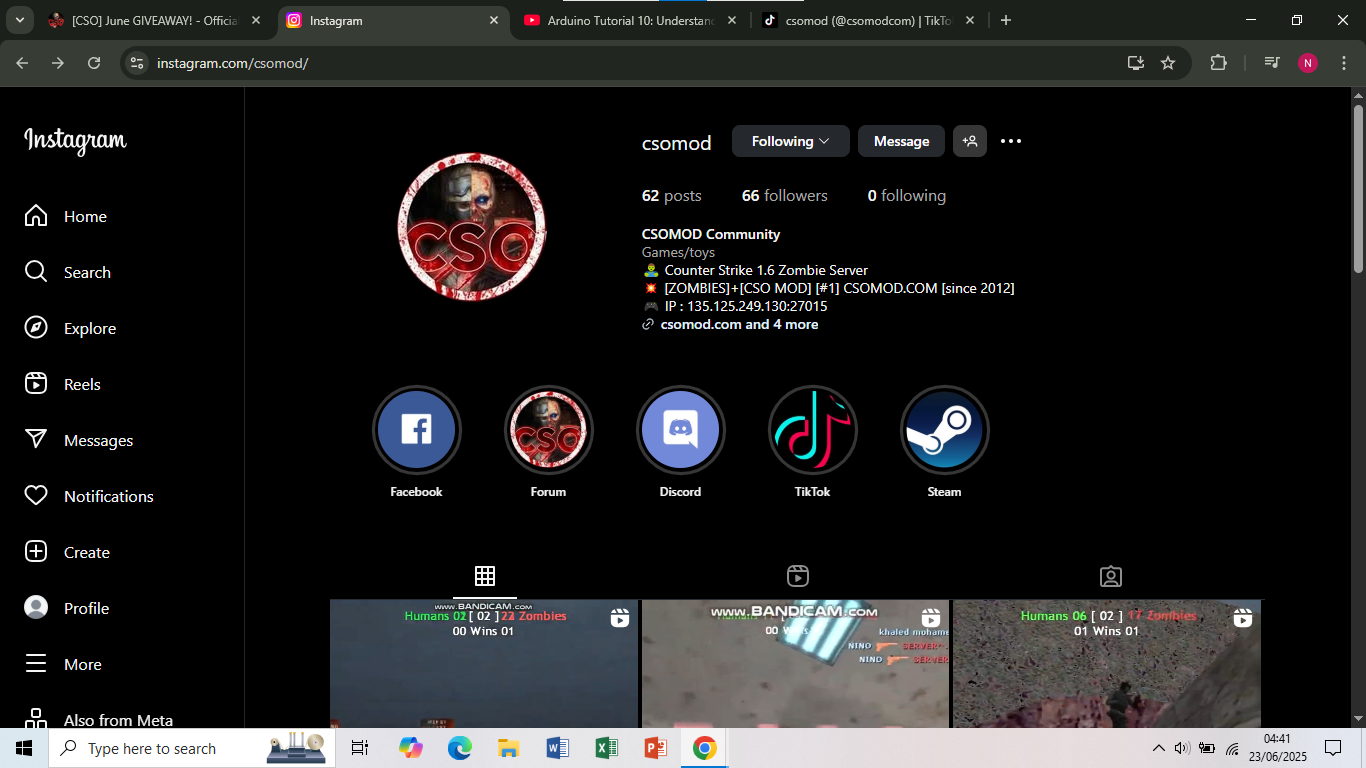Open the first reel thumbnail in grid

[x=484, y=664]
